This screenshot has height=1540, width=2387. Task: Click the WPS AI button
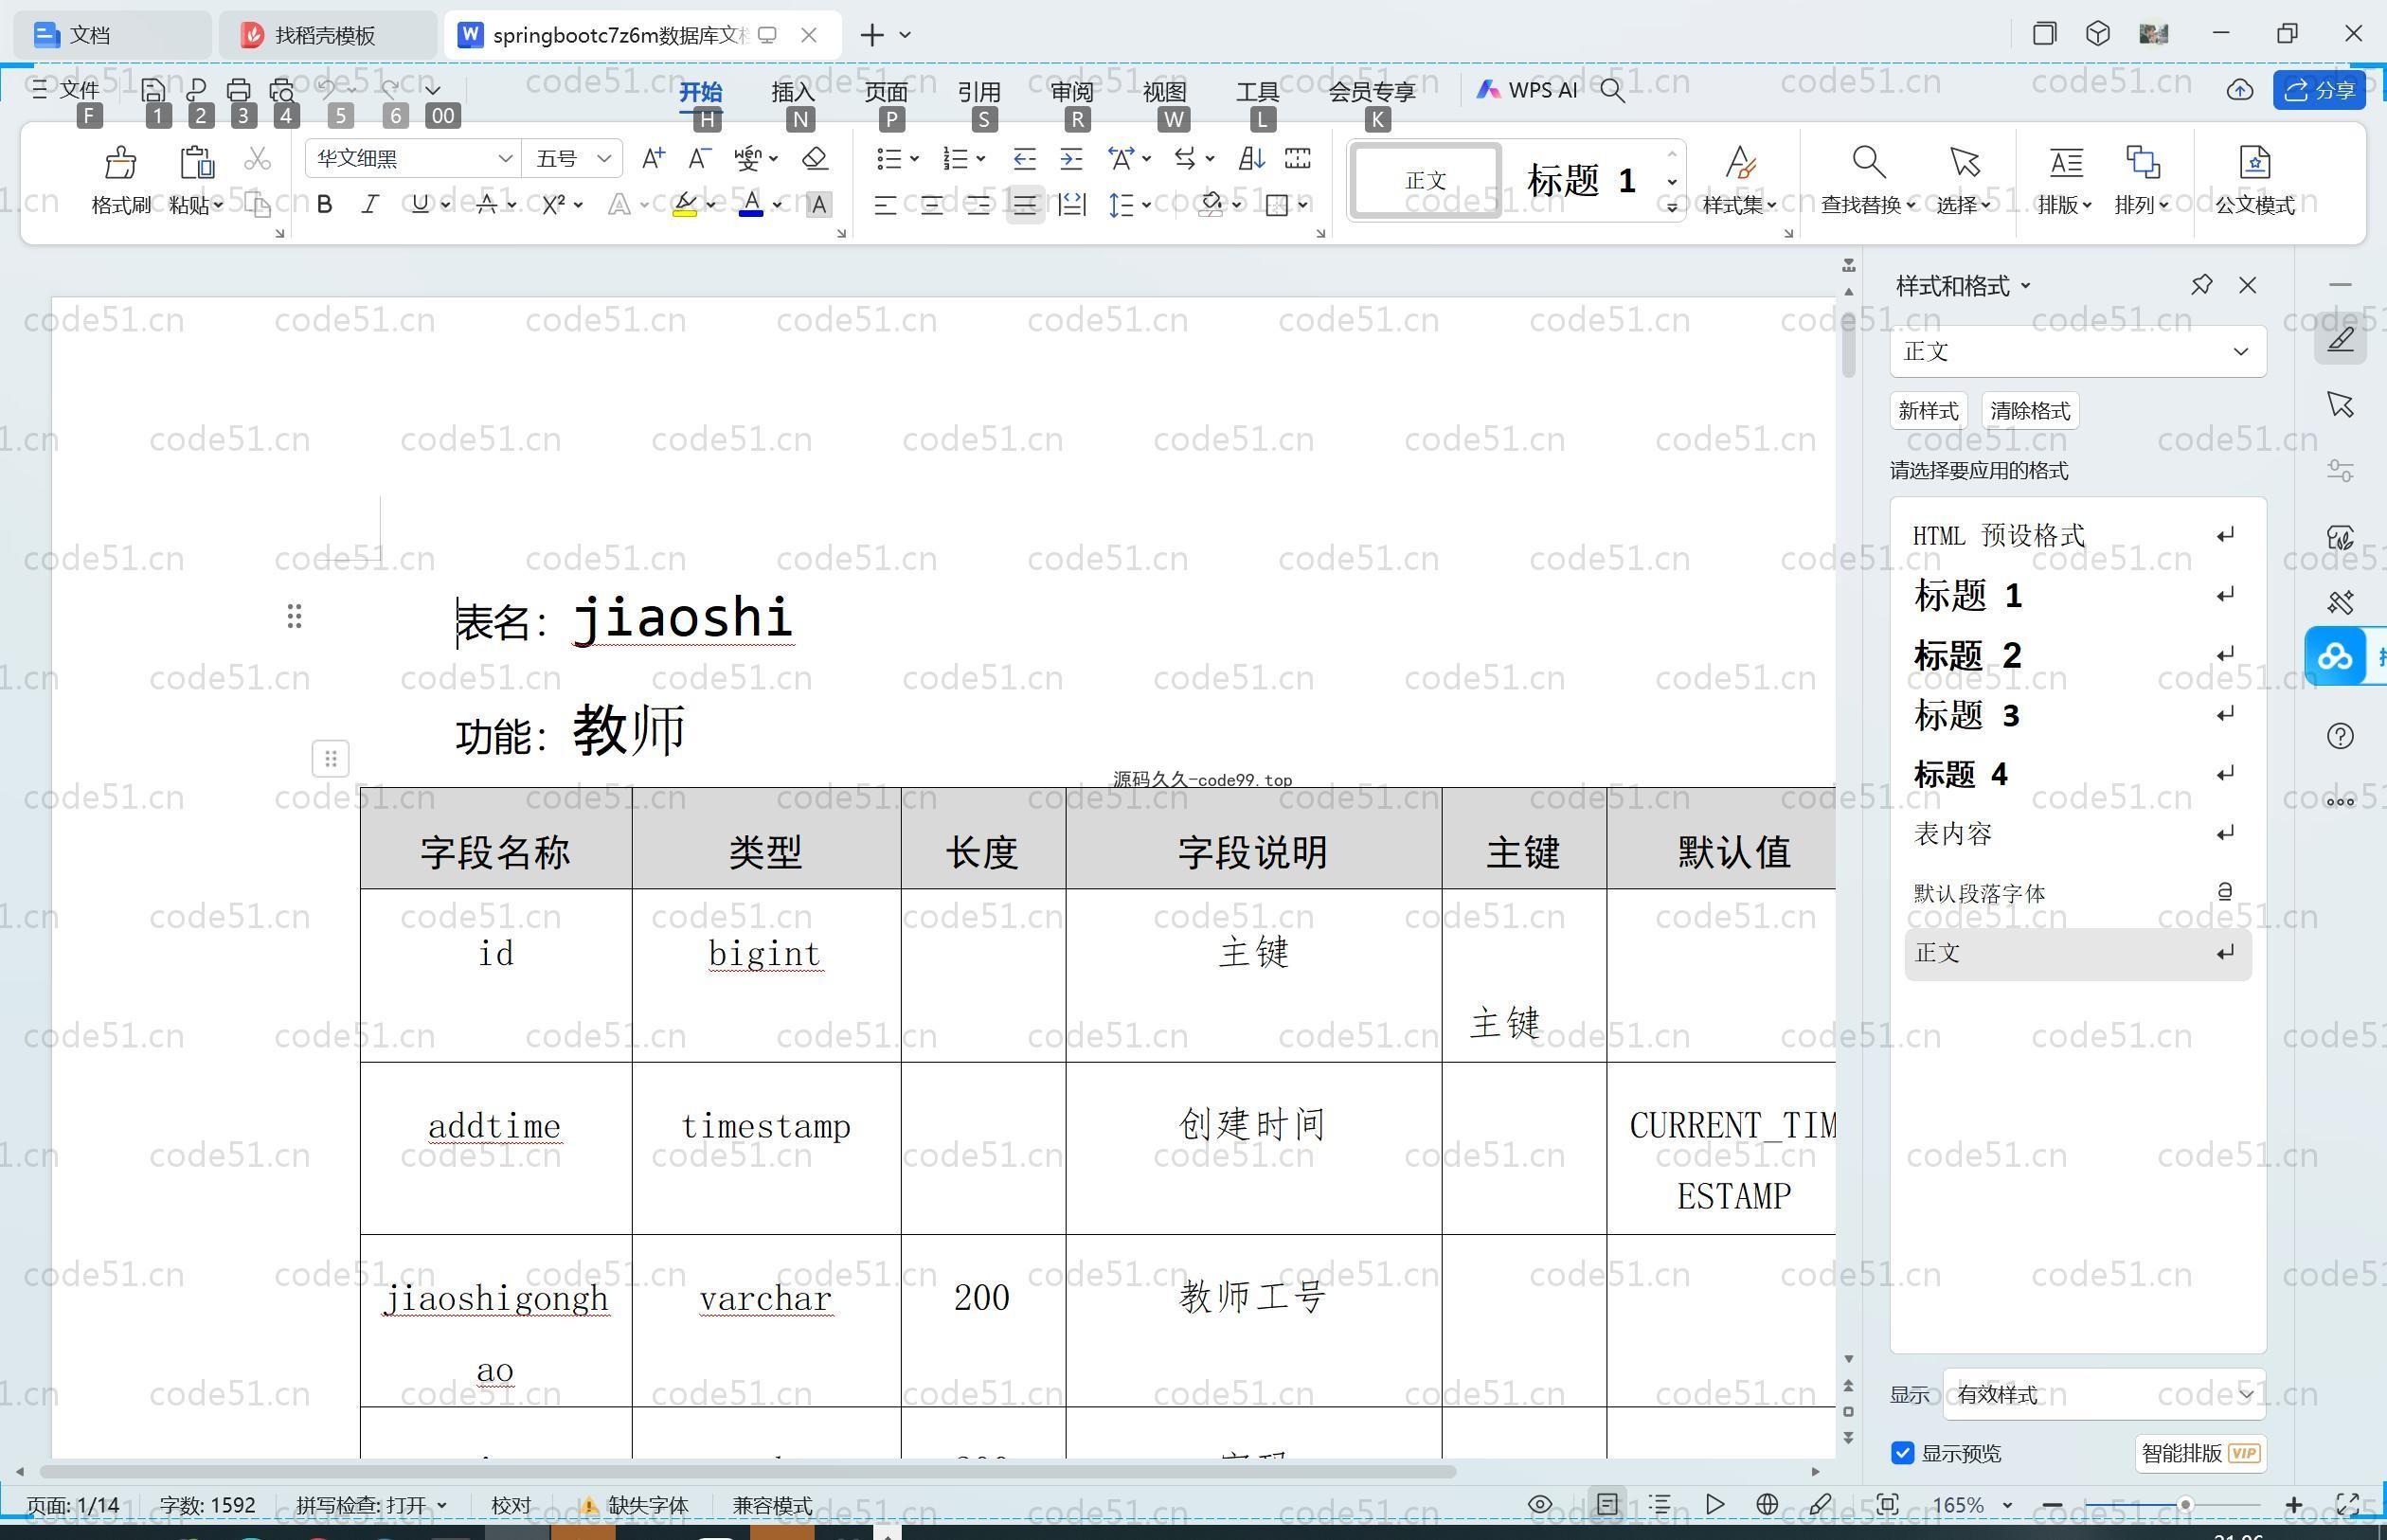pos(1527,90)
